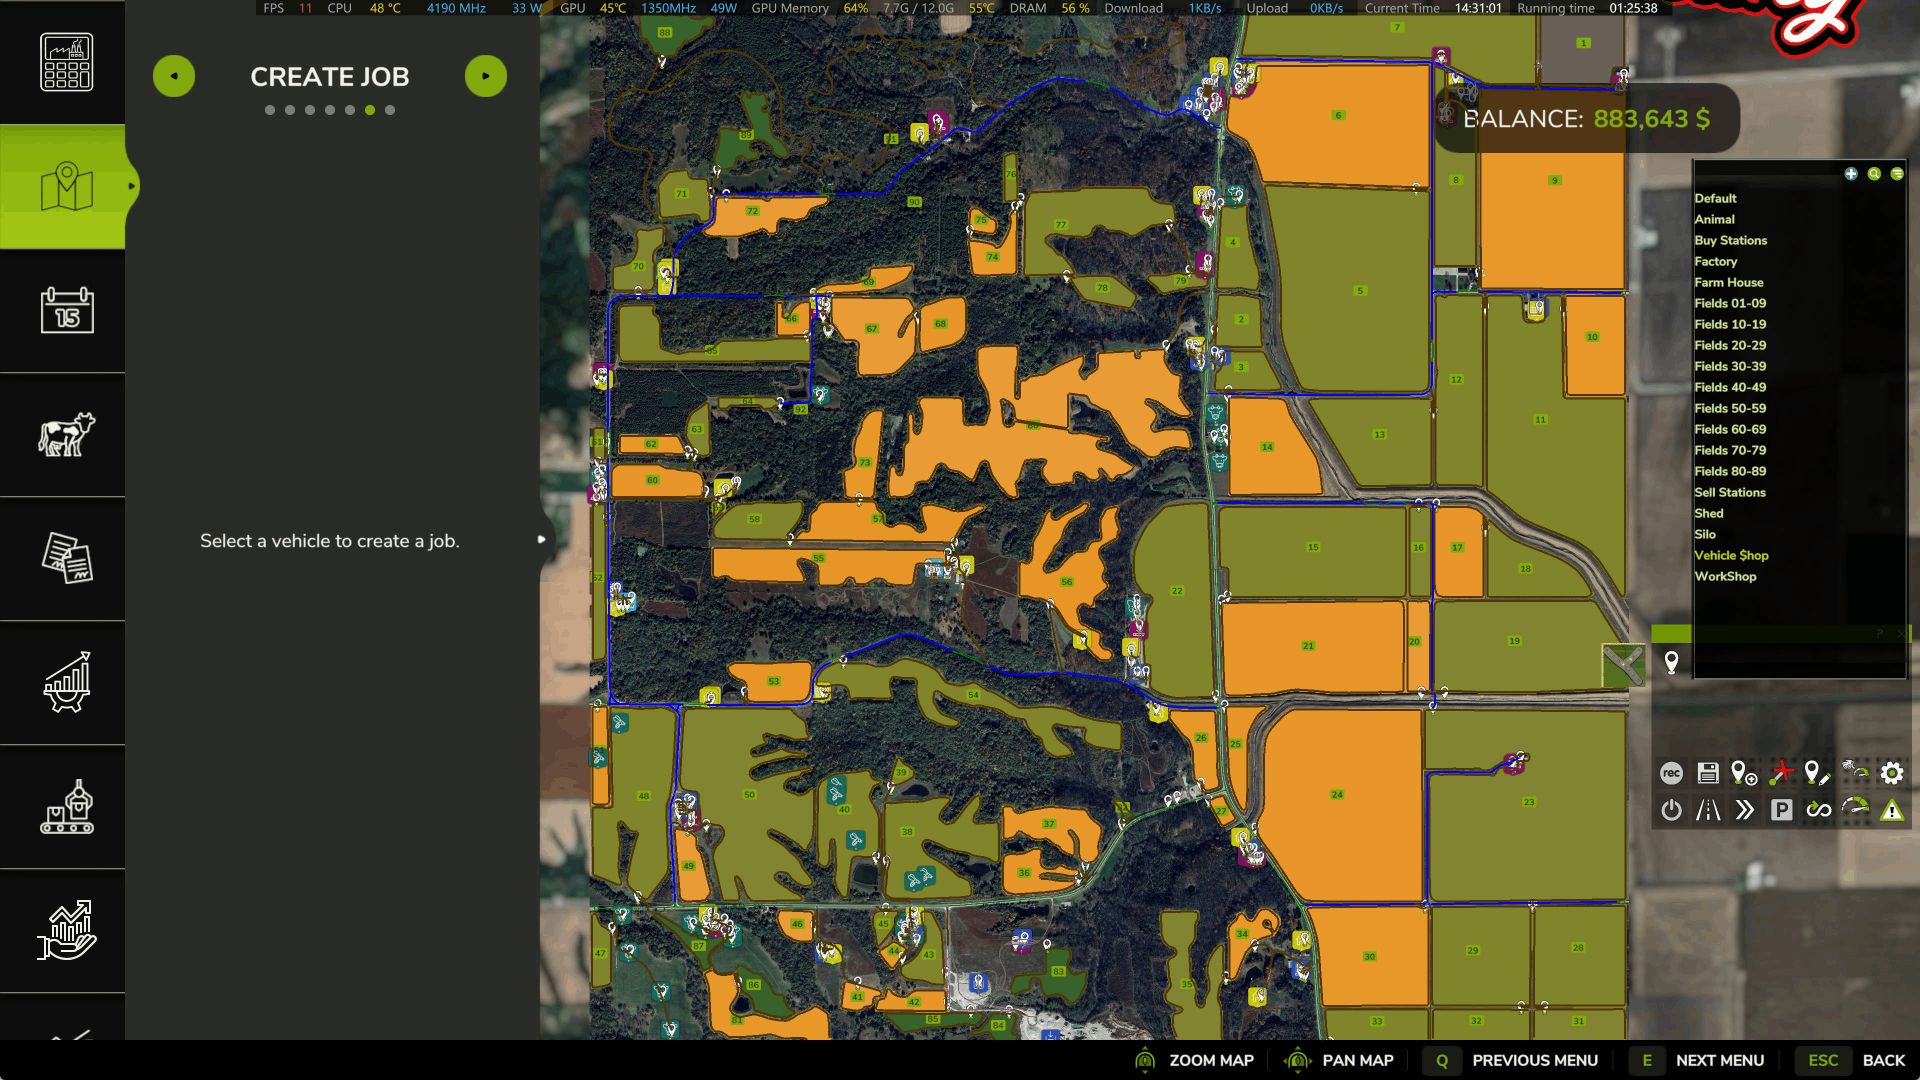Toggle the road lanes display icon
The height and width of the screenshot is (1080, 1920).
pos(1708,810)
